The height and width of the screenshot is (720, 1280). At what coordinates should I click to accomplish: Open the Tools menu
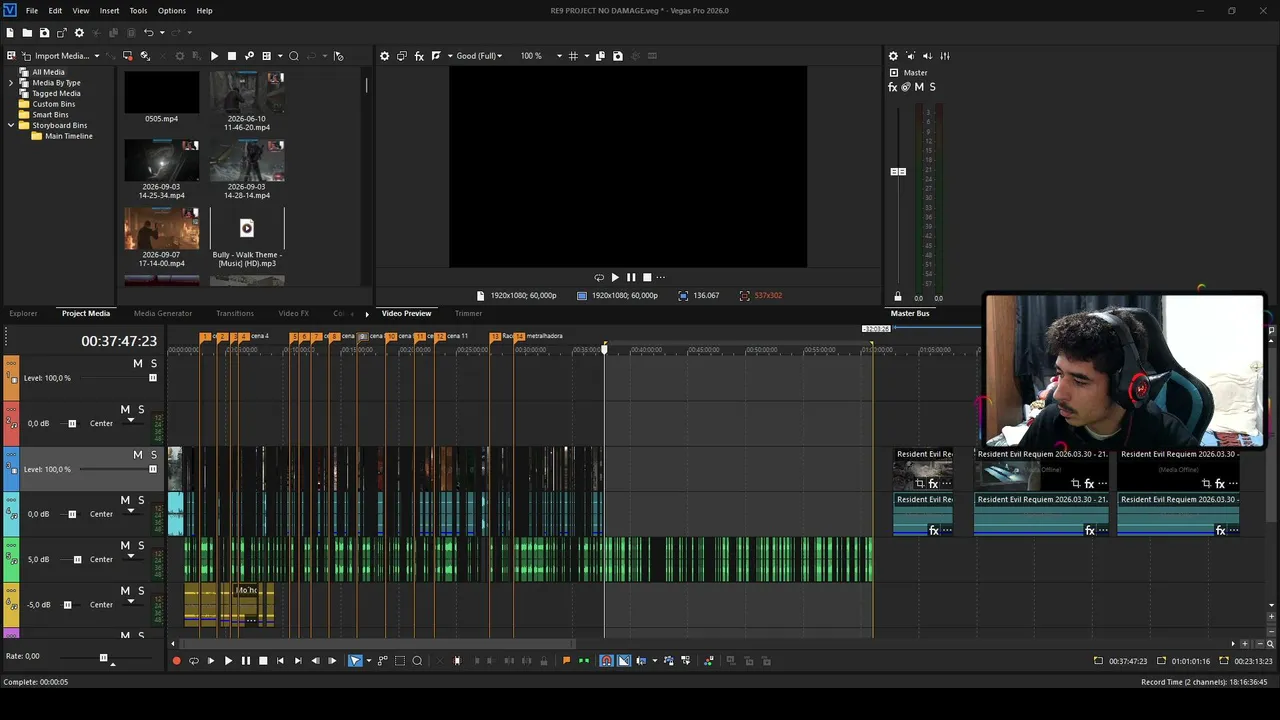tap(138, 11)
